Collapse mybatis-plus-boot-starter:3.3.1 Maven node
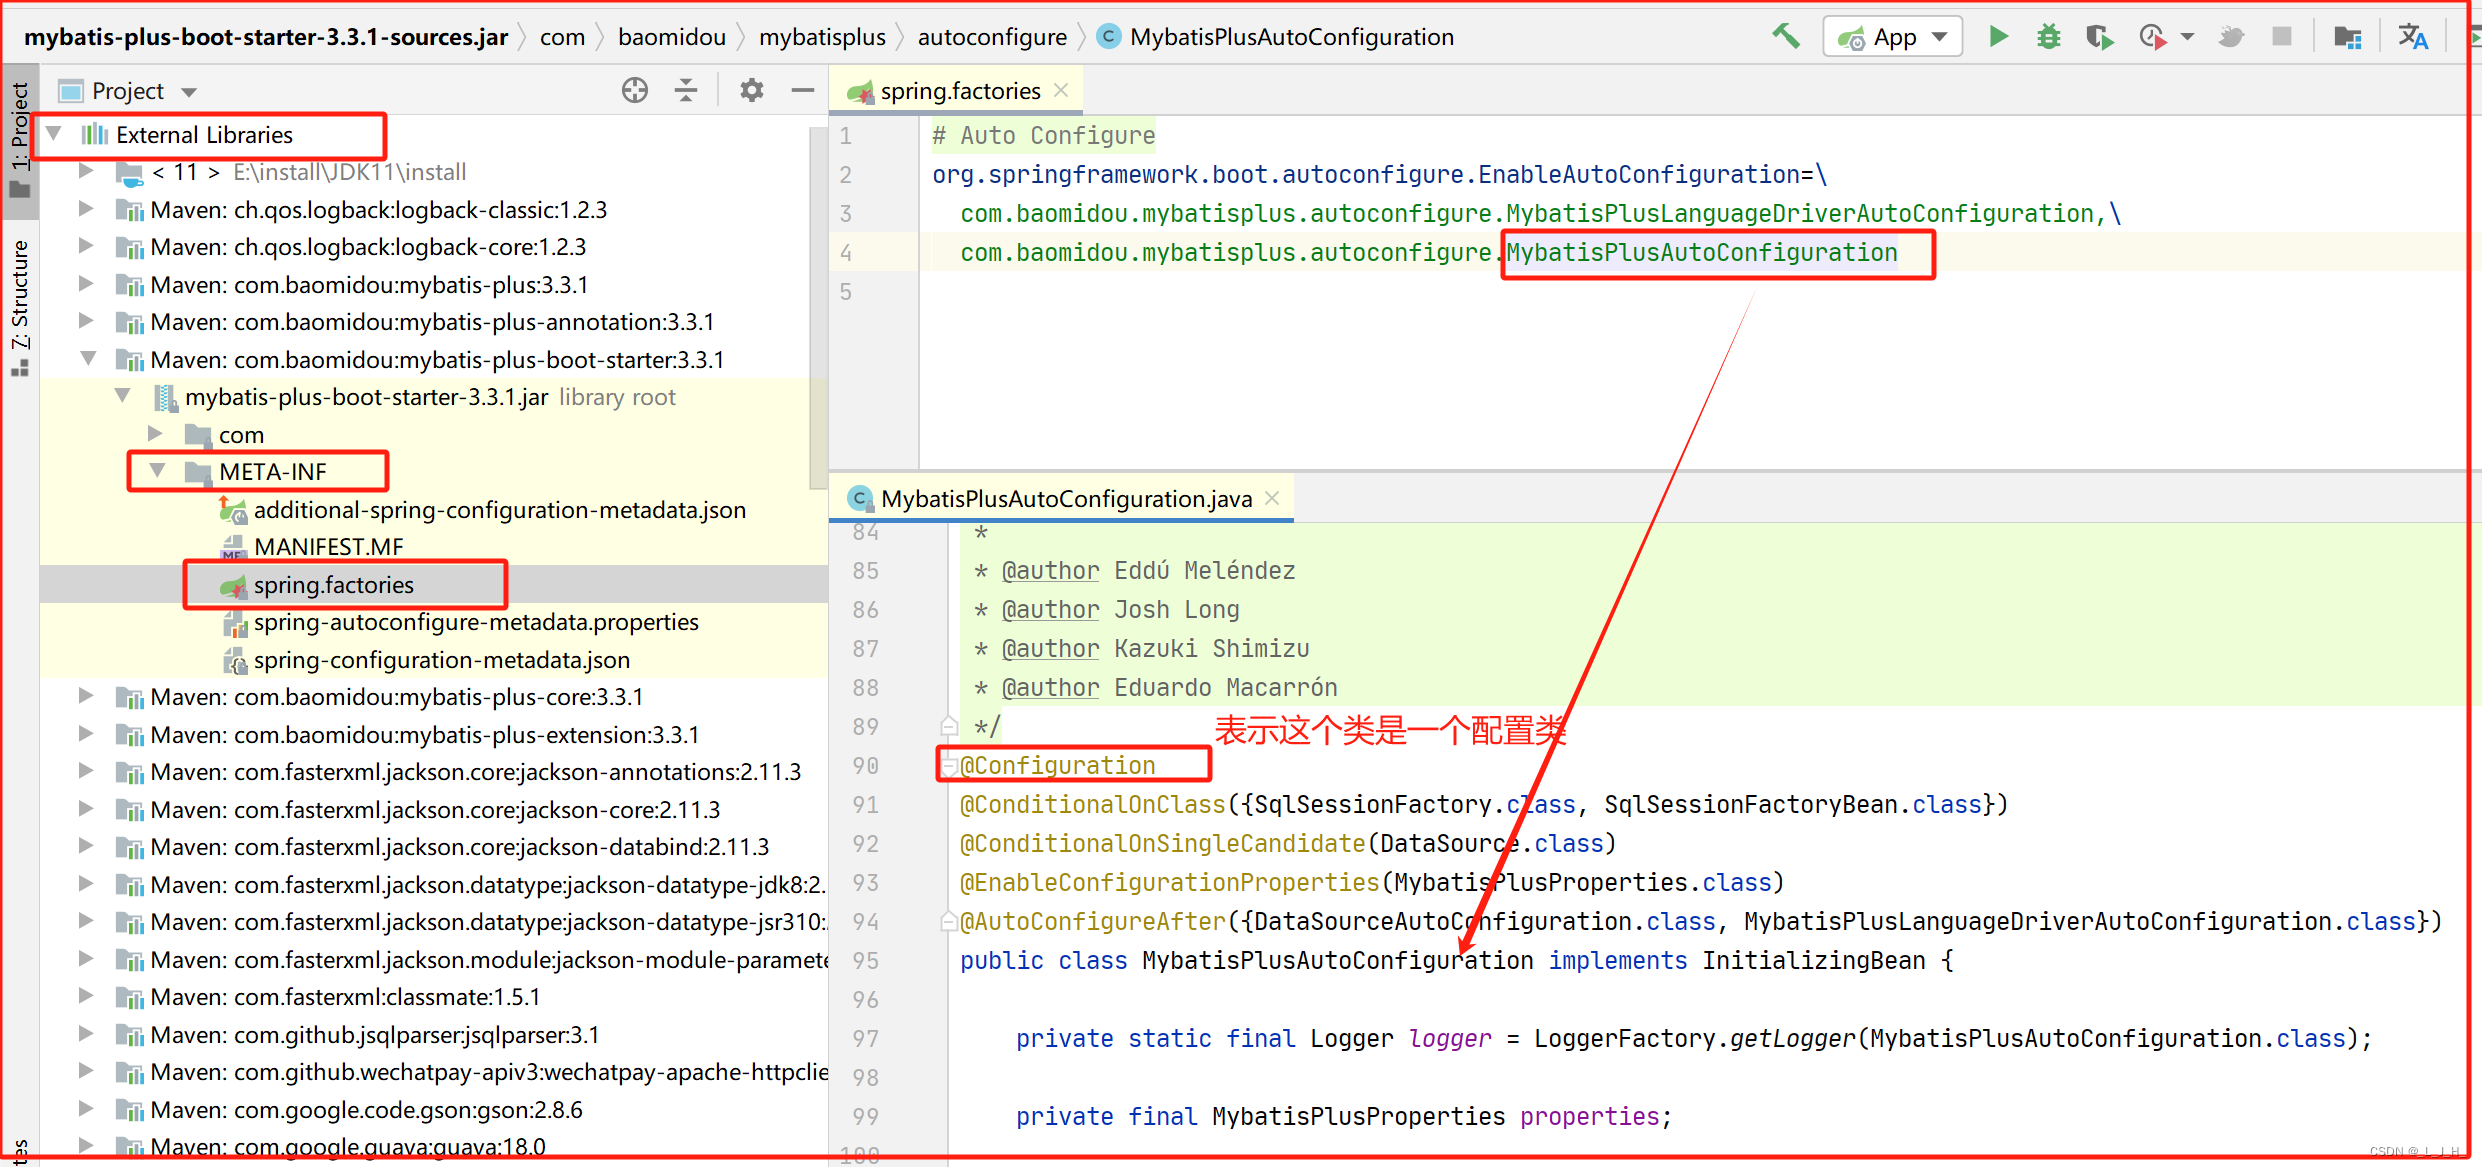Viewport: 2482px width, 1167px height. point(88,359)
